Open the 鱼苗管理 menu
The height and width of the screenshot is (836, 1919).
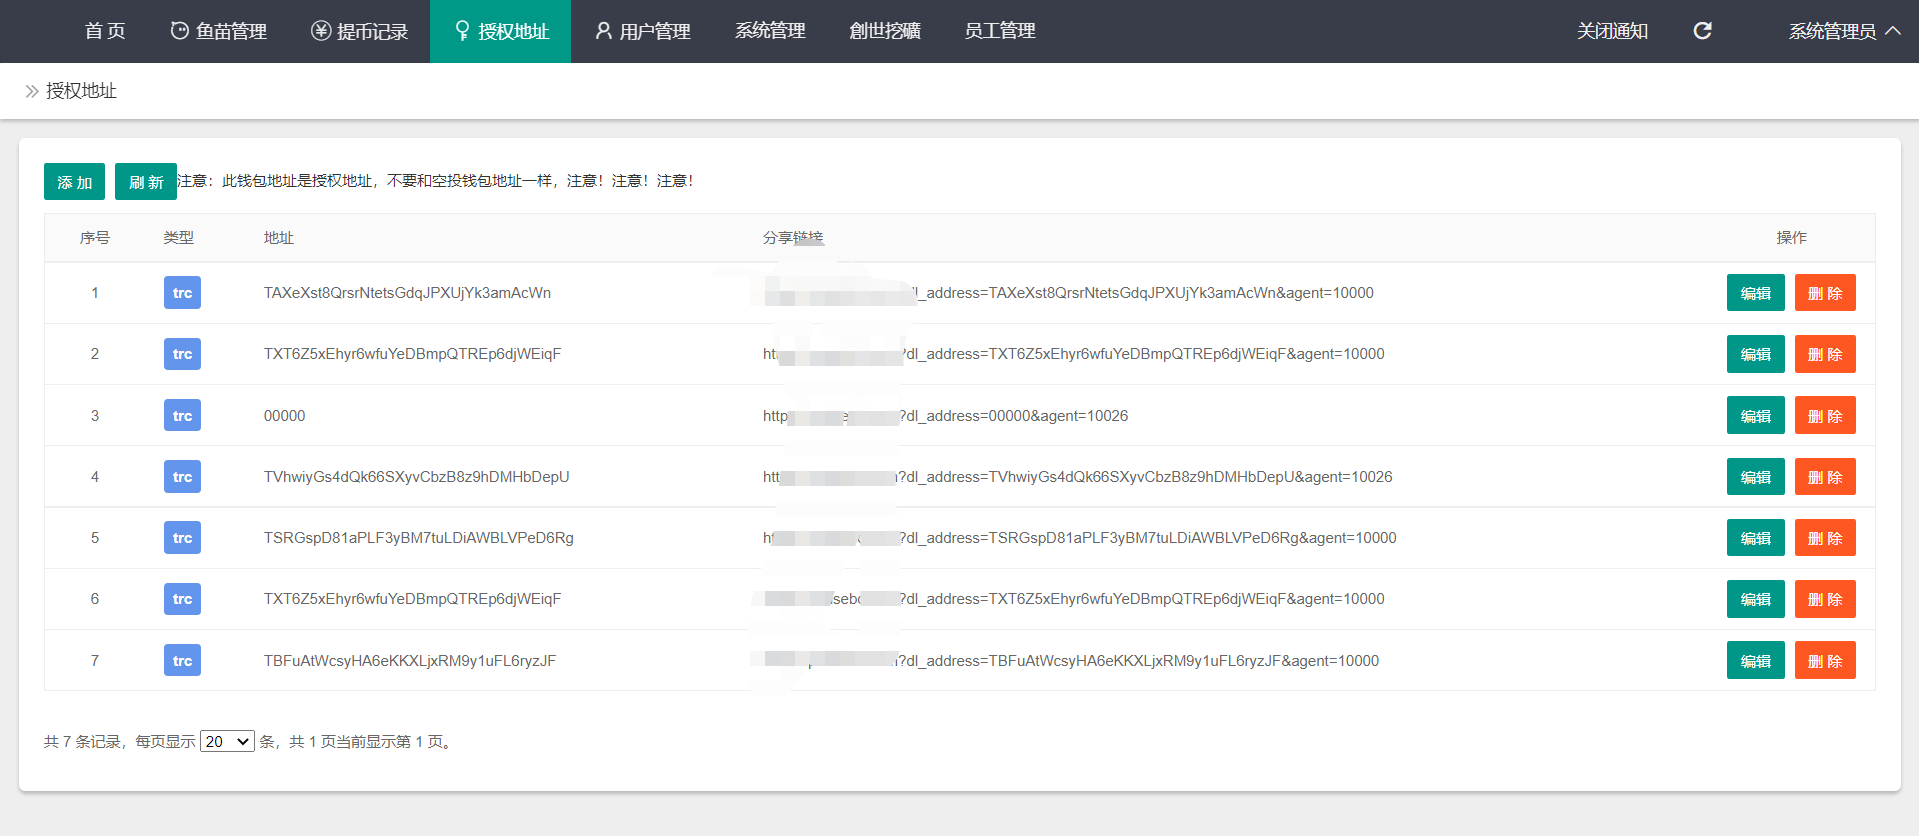218,31
